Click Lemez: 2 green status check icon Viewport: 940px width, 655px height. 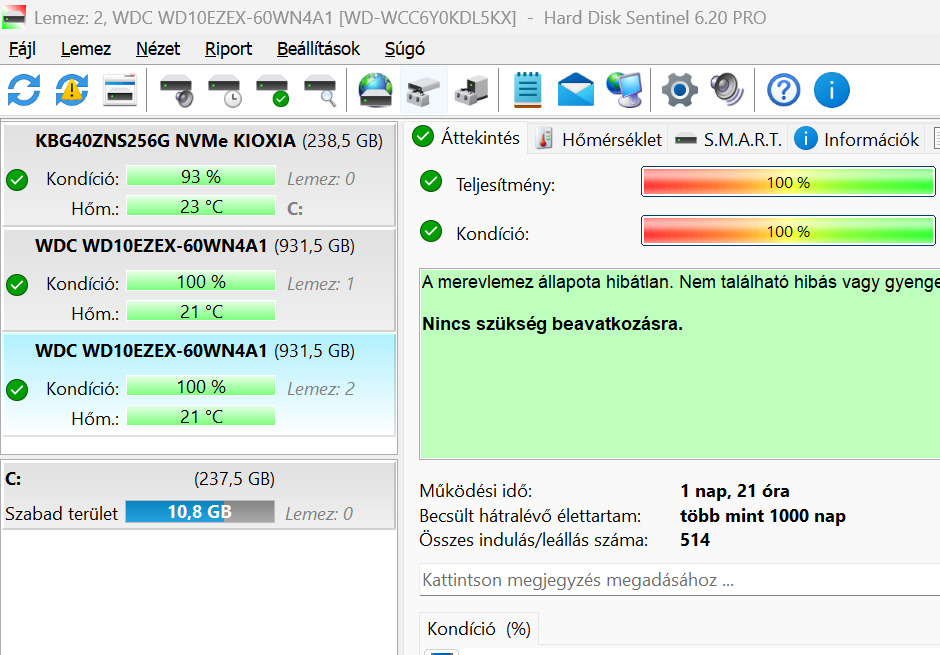(17, 390)
